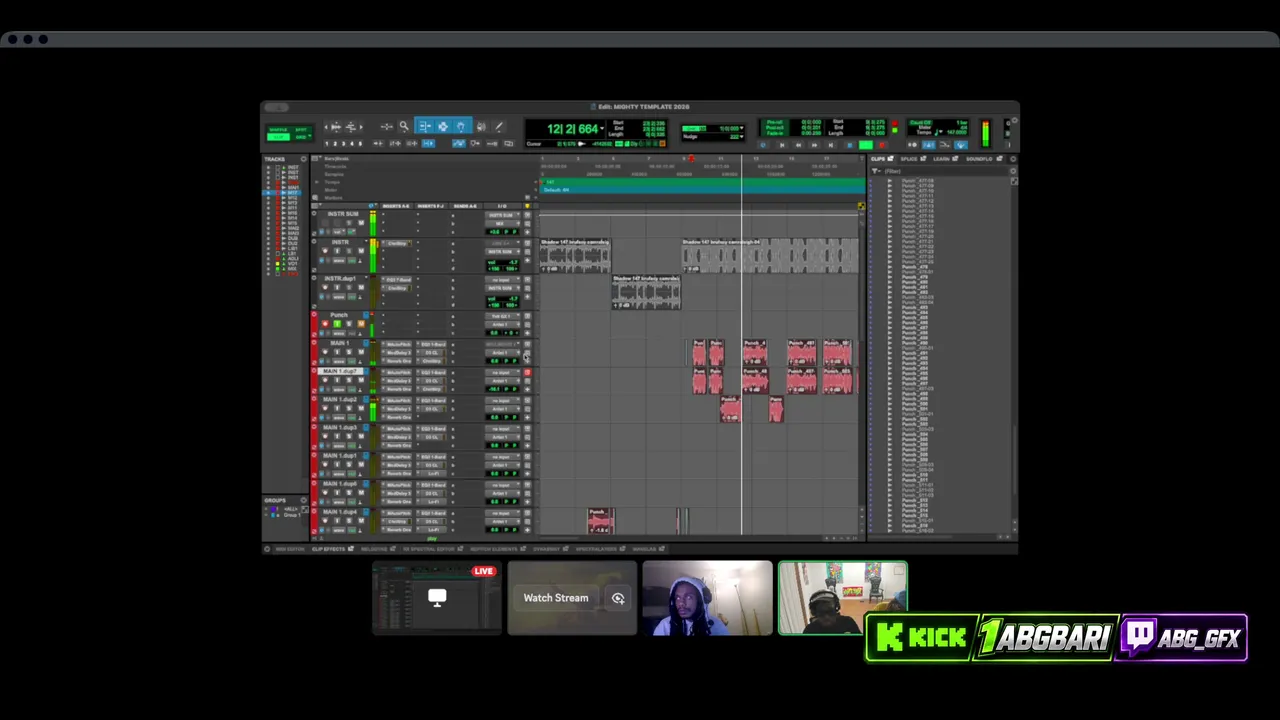This screenshot has width=1280, height=720.
Task: Click the LIVE badge on stream thumbnail
Action: tap(484, 571)
